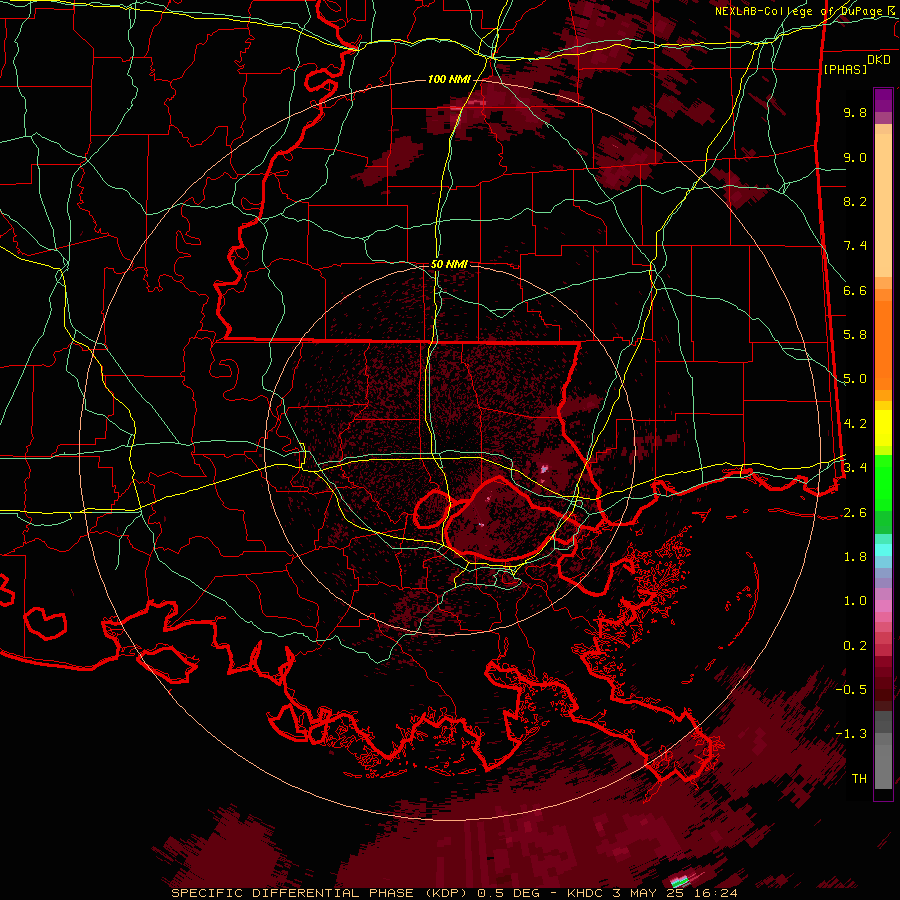
Task: Click the gray bottom segment of the color bar
Action: pos(883,766)
